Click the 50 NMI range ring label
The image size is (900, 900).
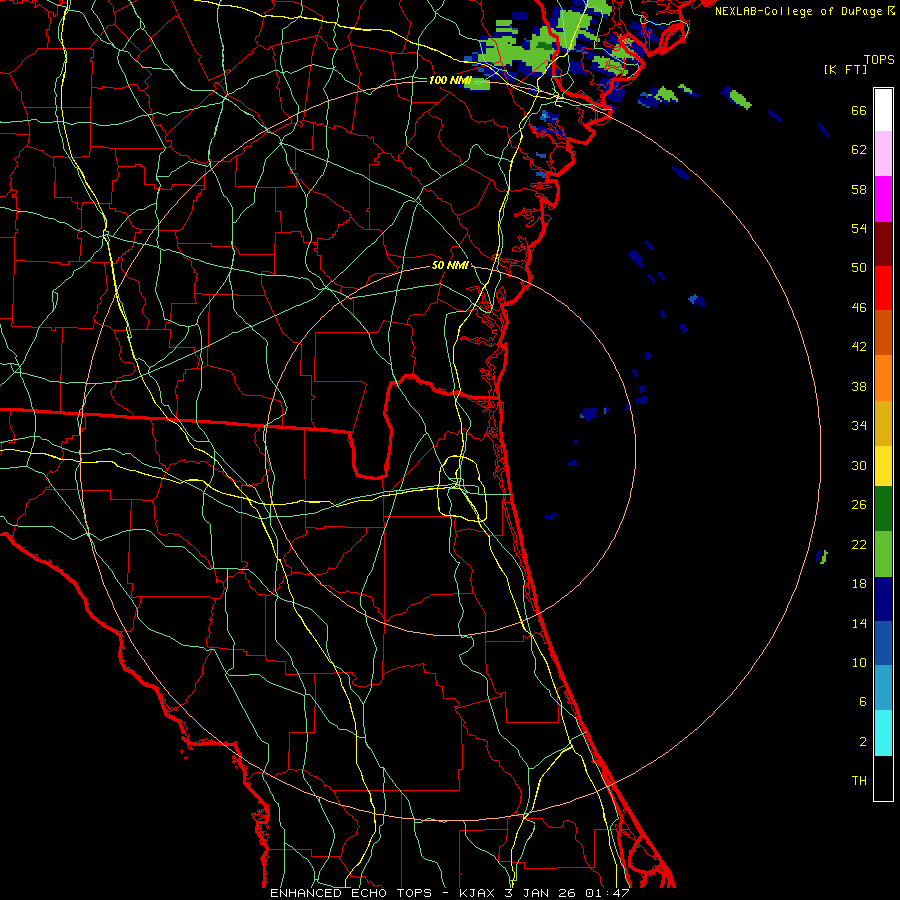click(451, 265)
